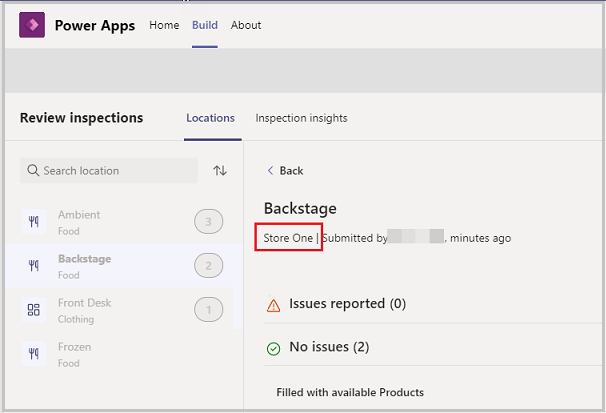Image resolution: width=606 pixels, height=413 pixels.
Task: Select the Ambient location row
Action: click(122, 222)
